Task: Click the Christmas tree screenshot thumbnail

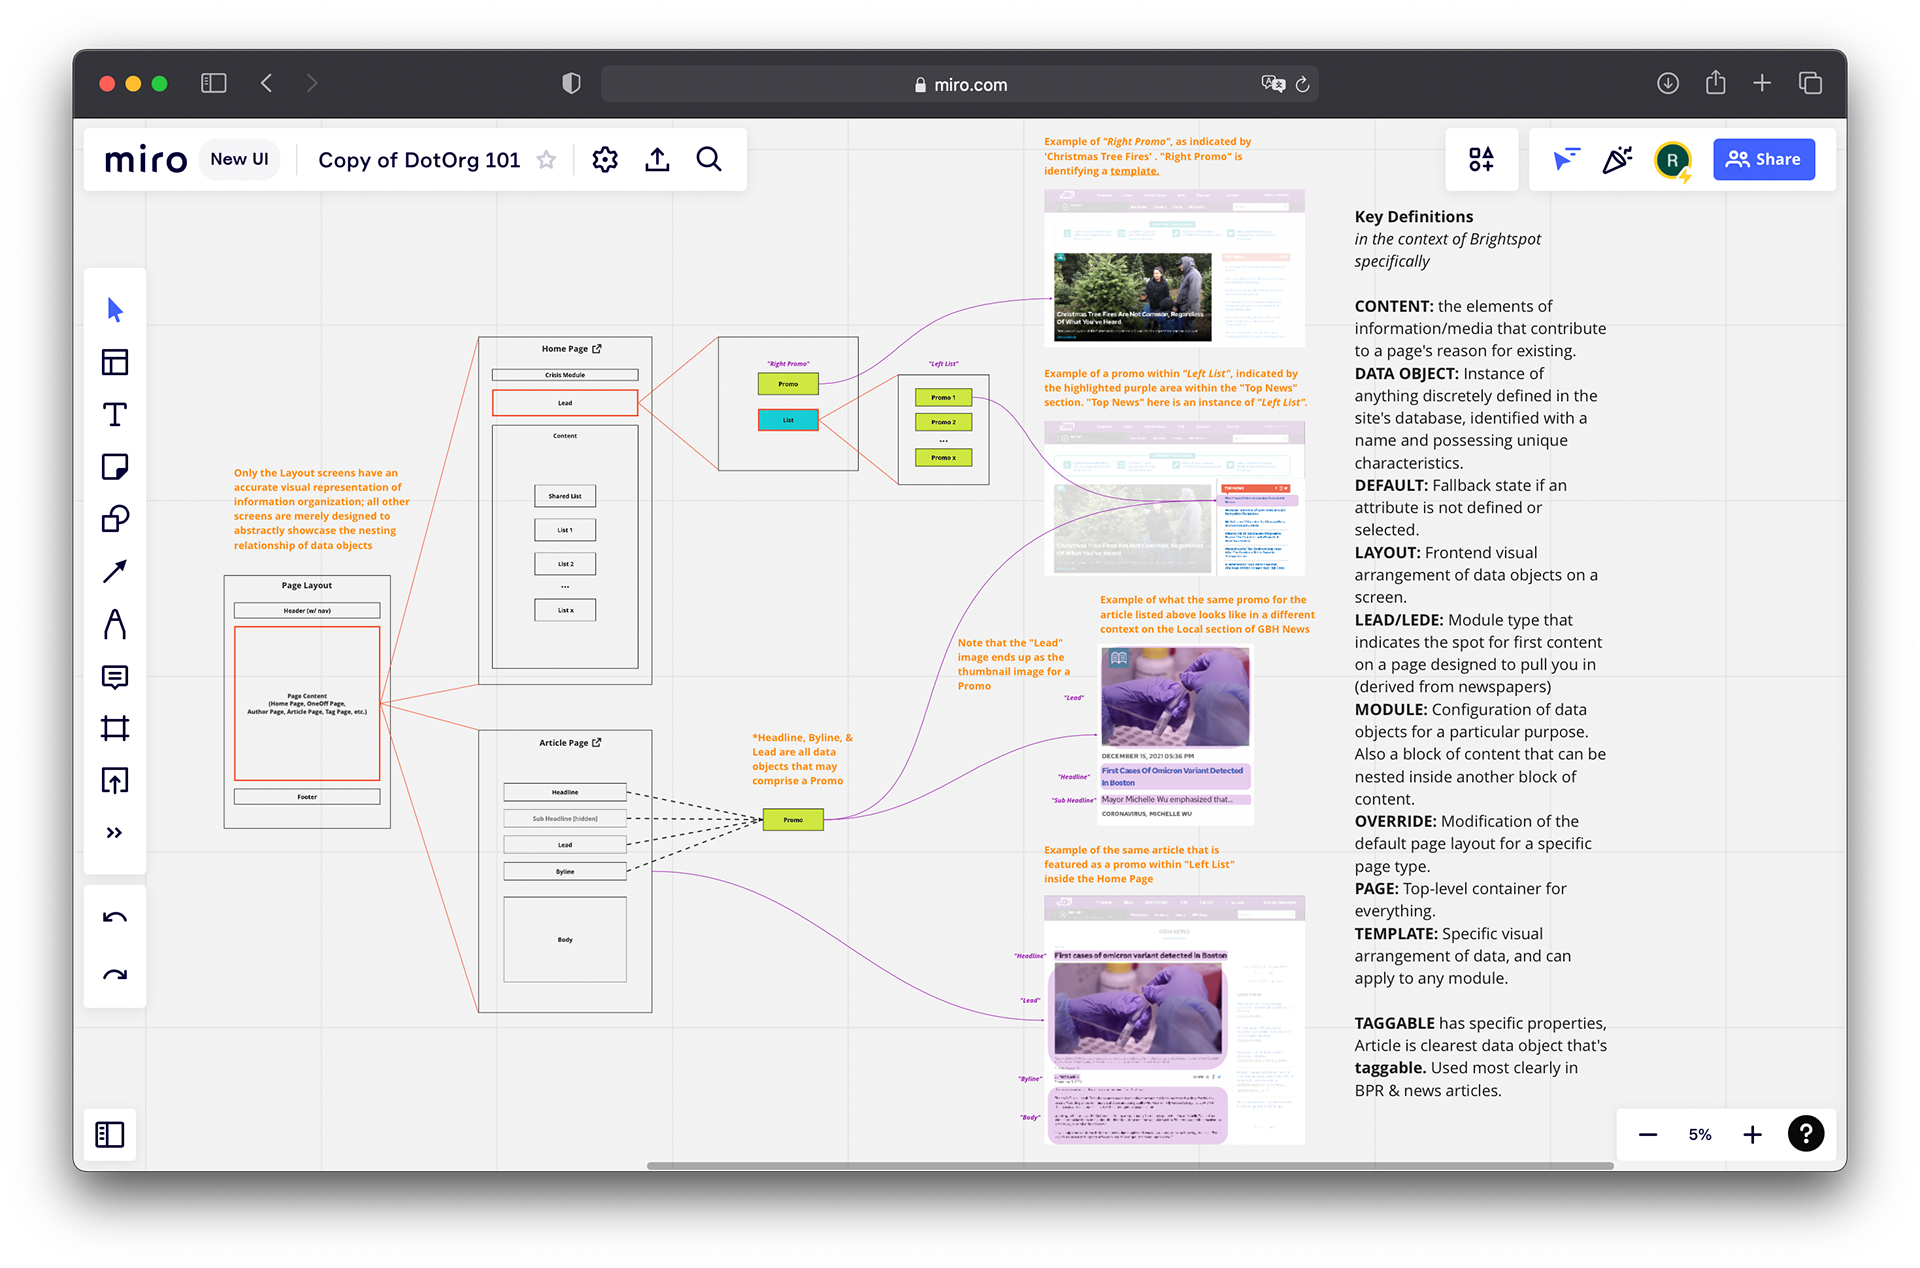Action: click(x=1132, y=297)
